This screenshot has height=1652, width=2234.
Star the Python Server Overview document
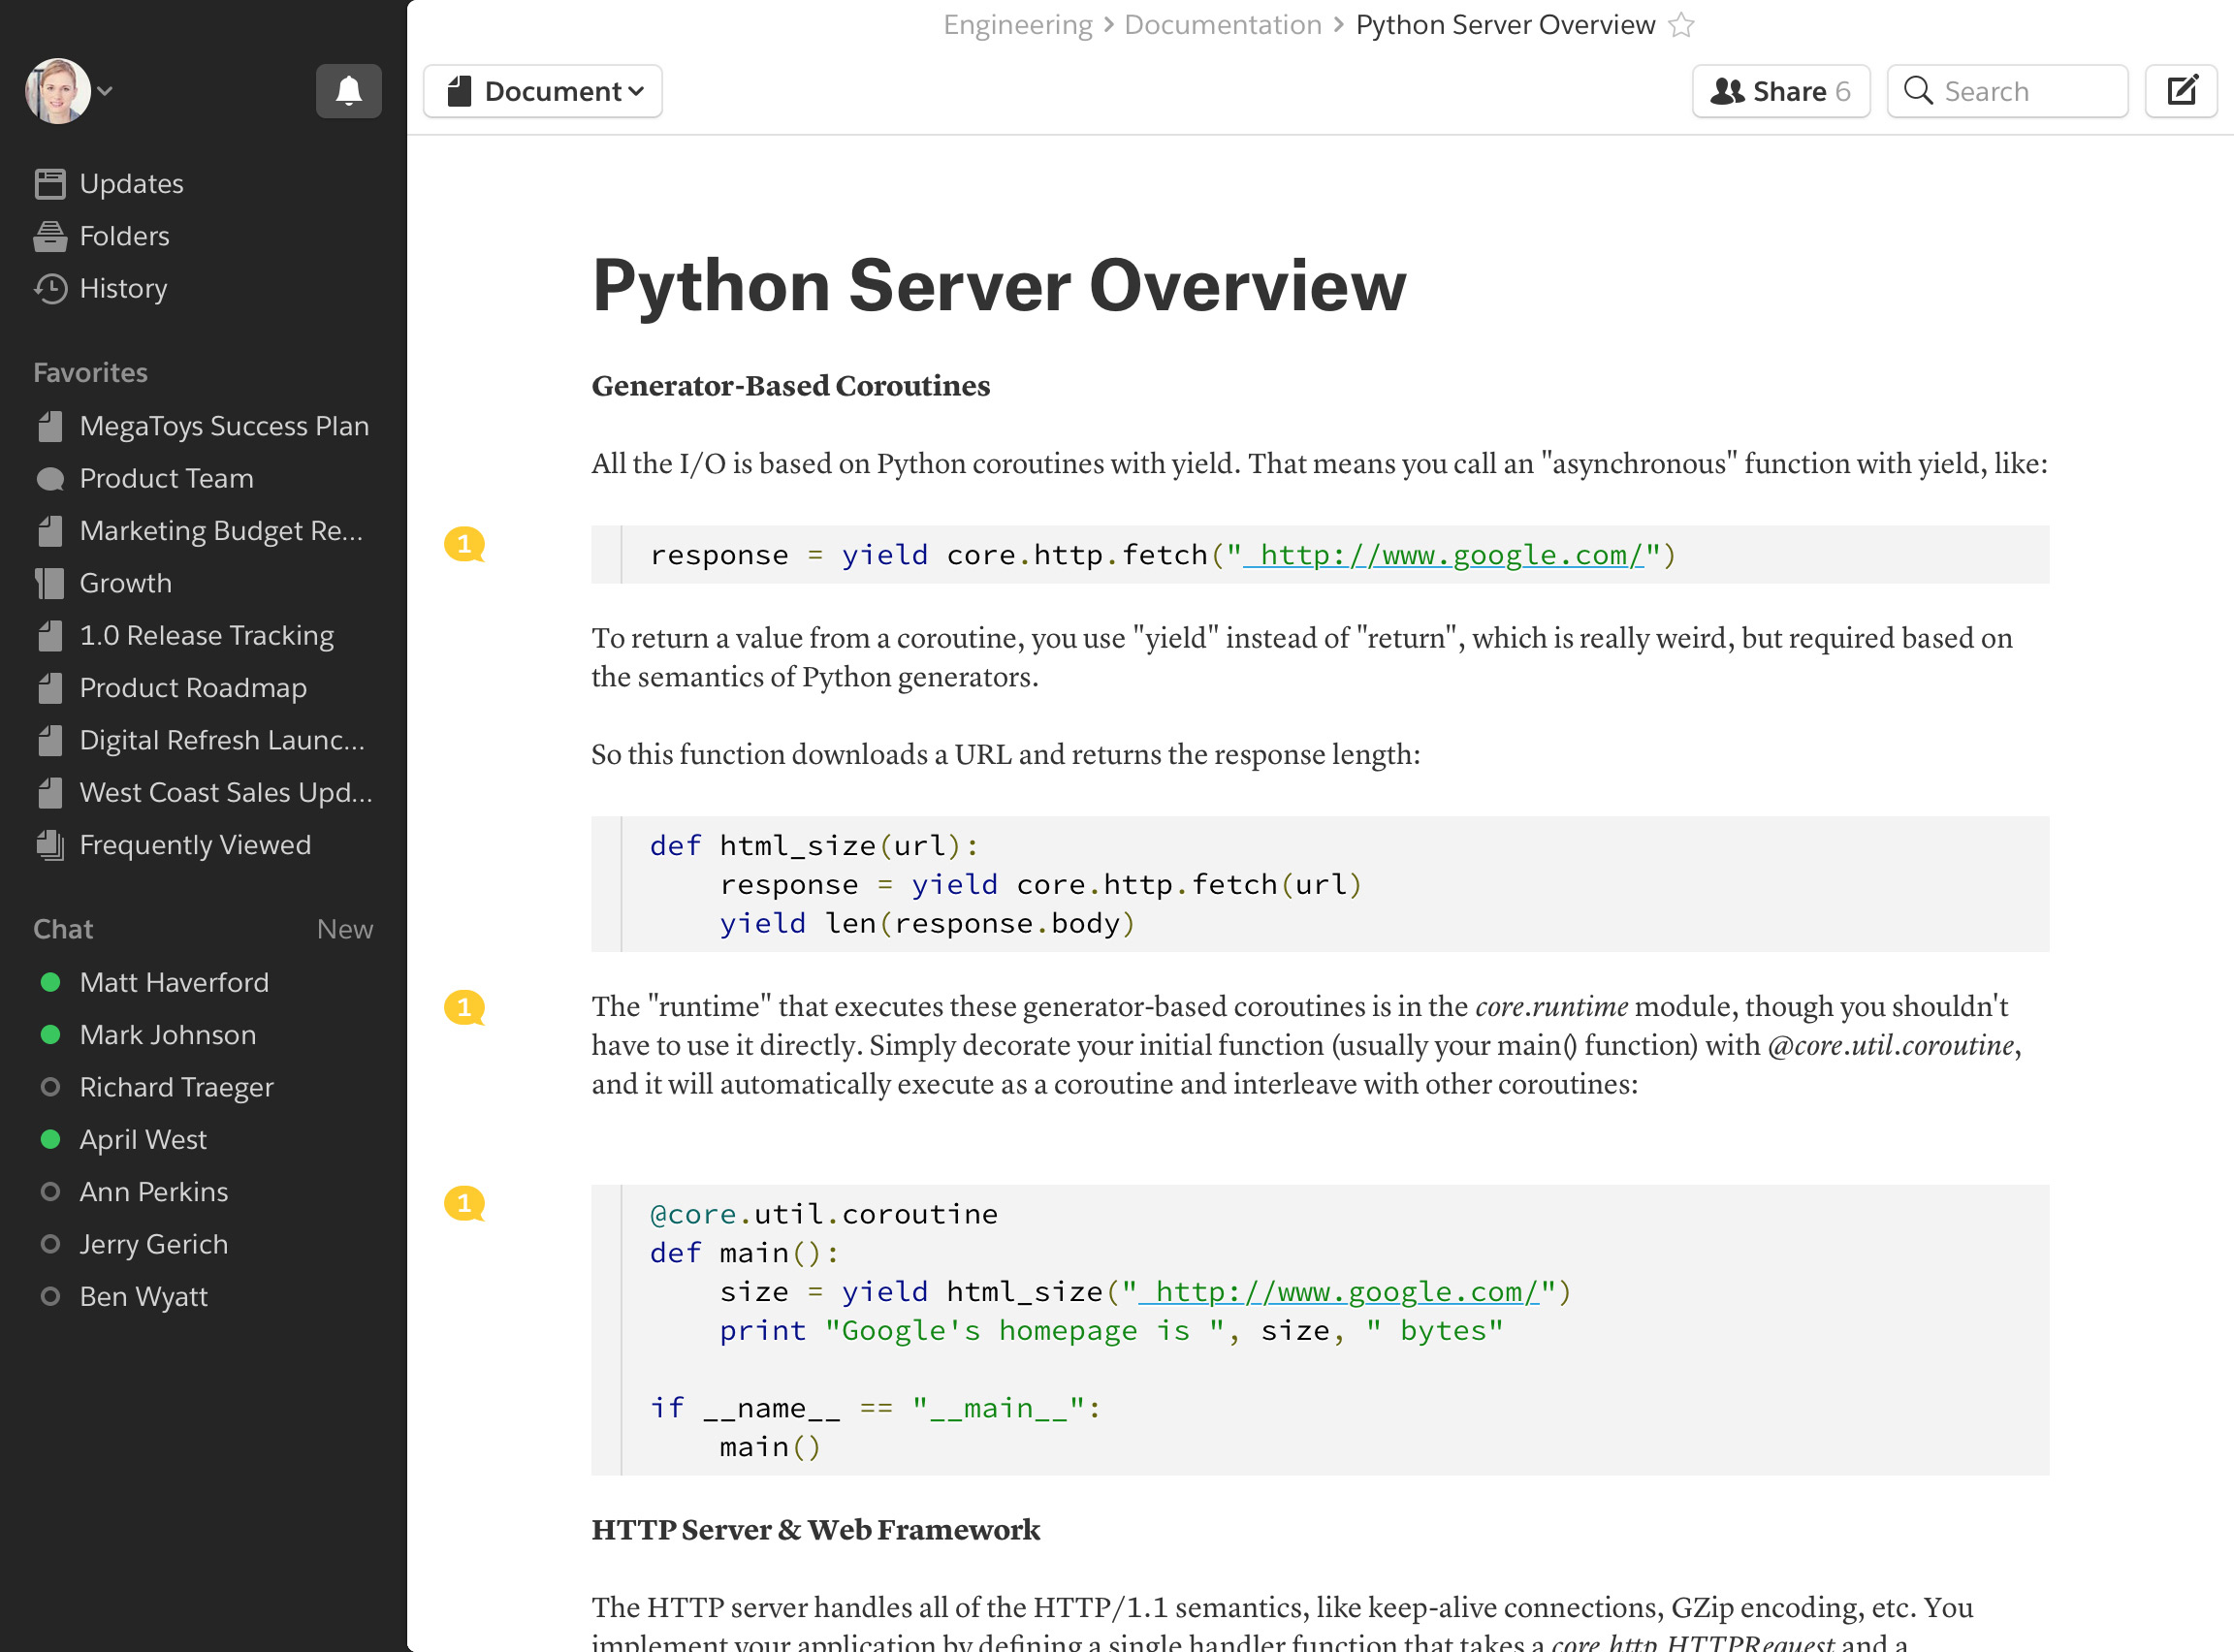pos(1682,25)
